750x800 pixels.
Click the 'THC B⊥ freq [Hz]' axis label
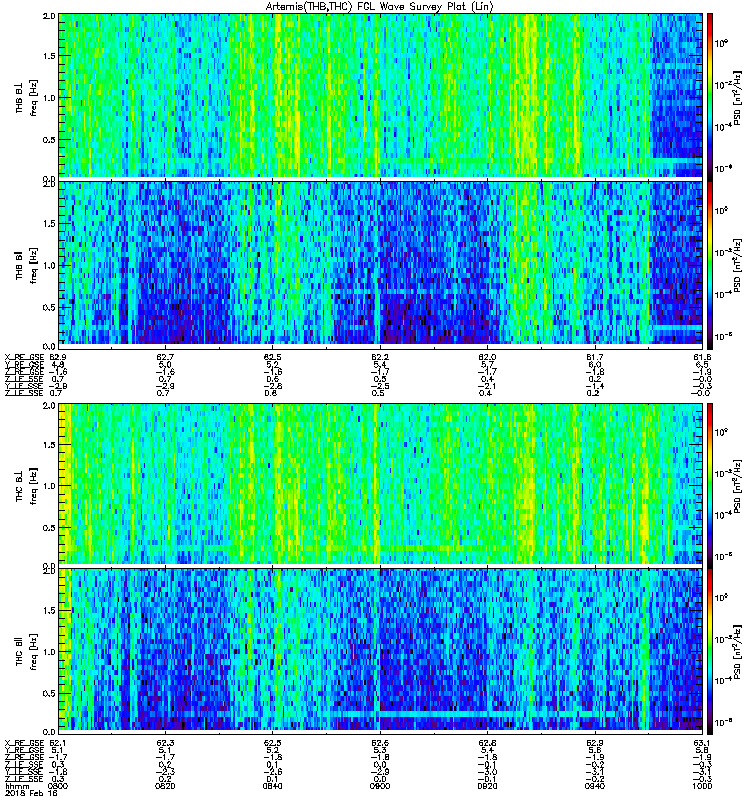[x=26, y=486]
